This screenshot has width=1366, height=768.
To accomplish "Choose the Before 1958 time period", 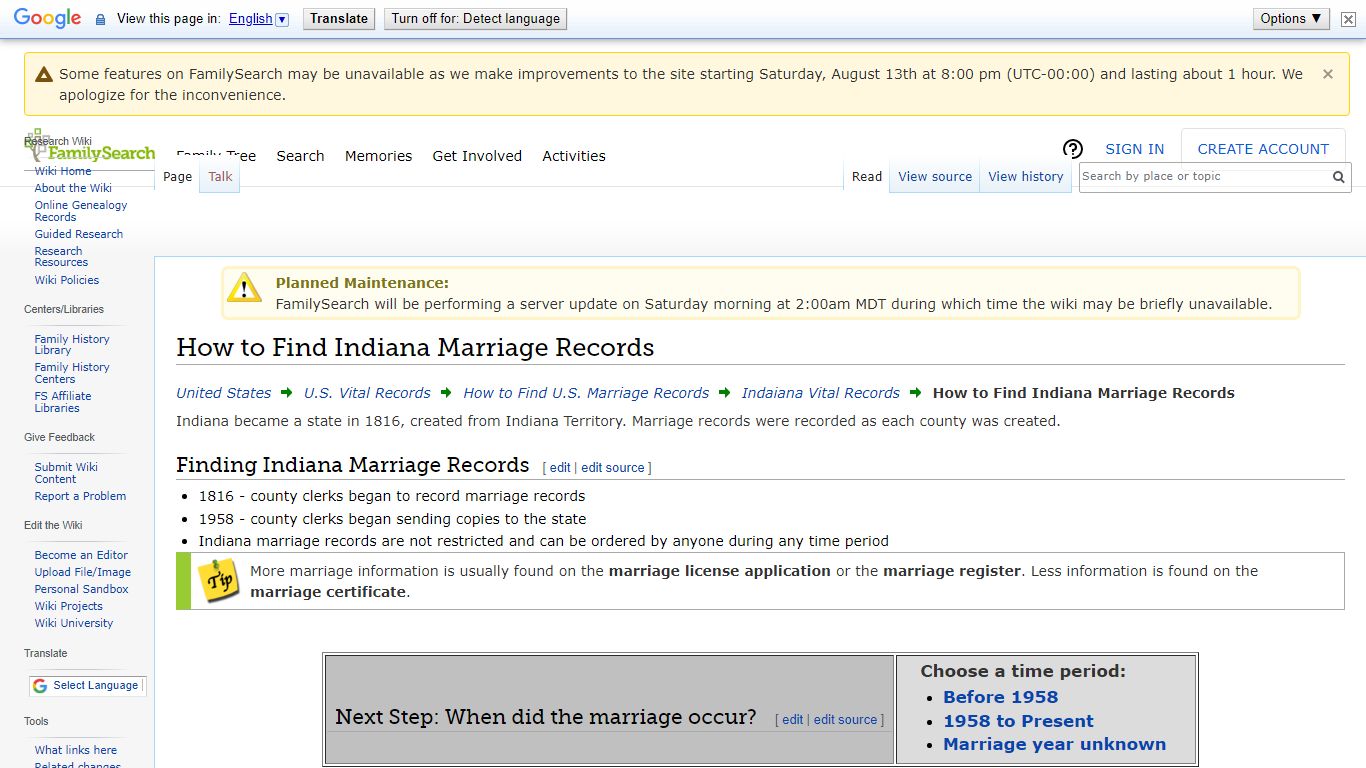I will (1000, 697).
